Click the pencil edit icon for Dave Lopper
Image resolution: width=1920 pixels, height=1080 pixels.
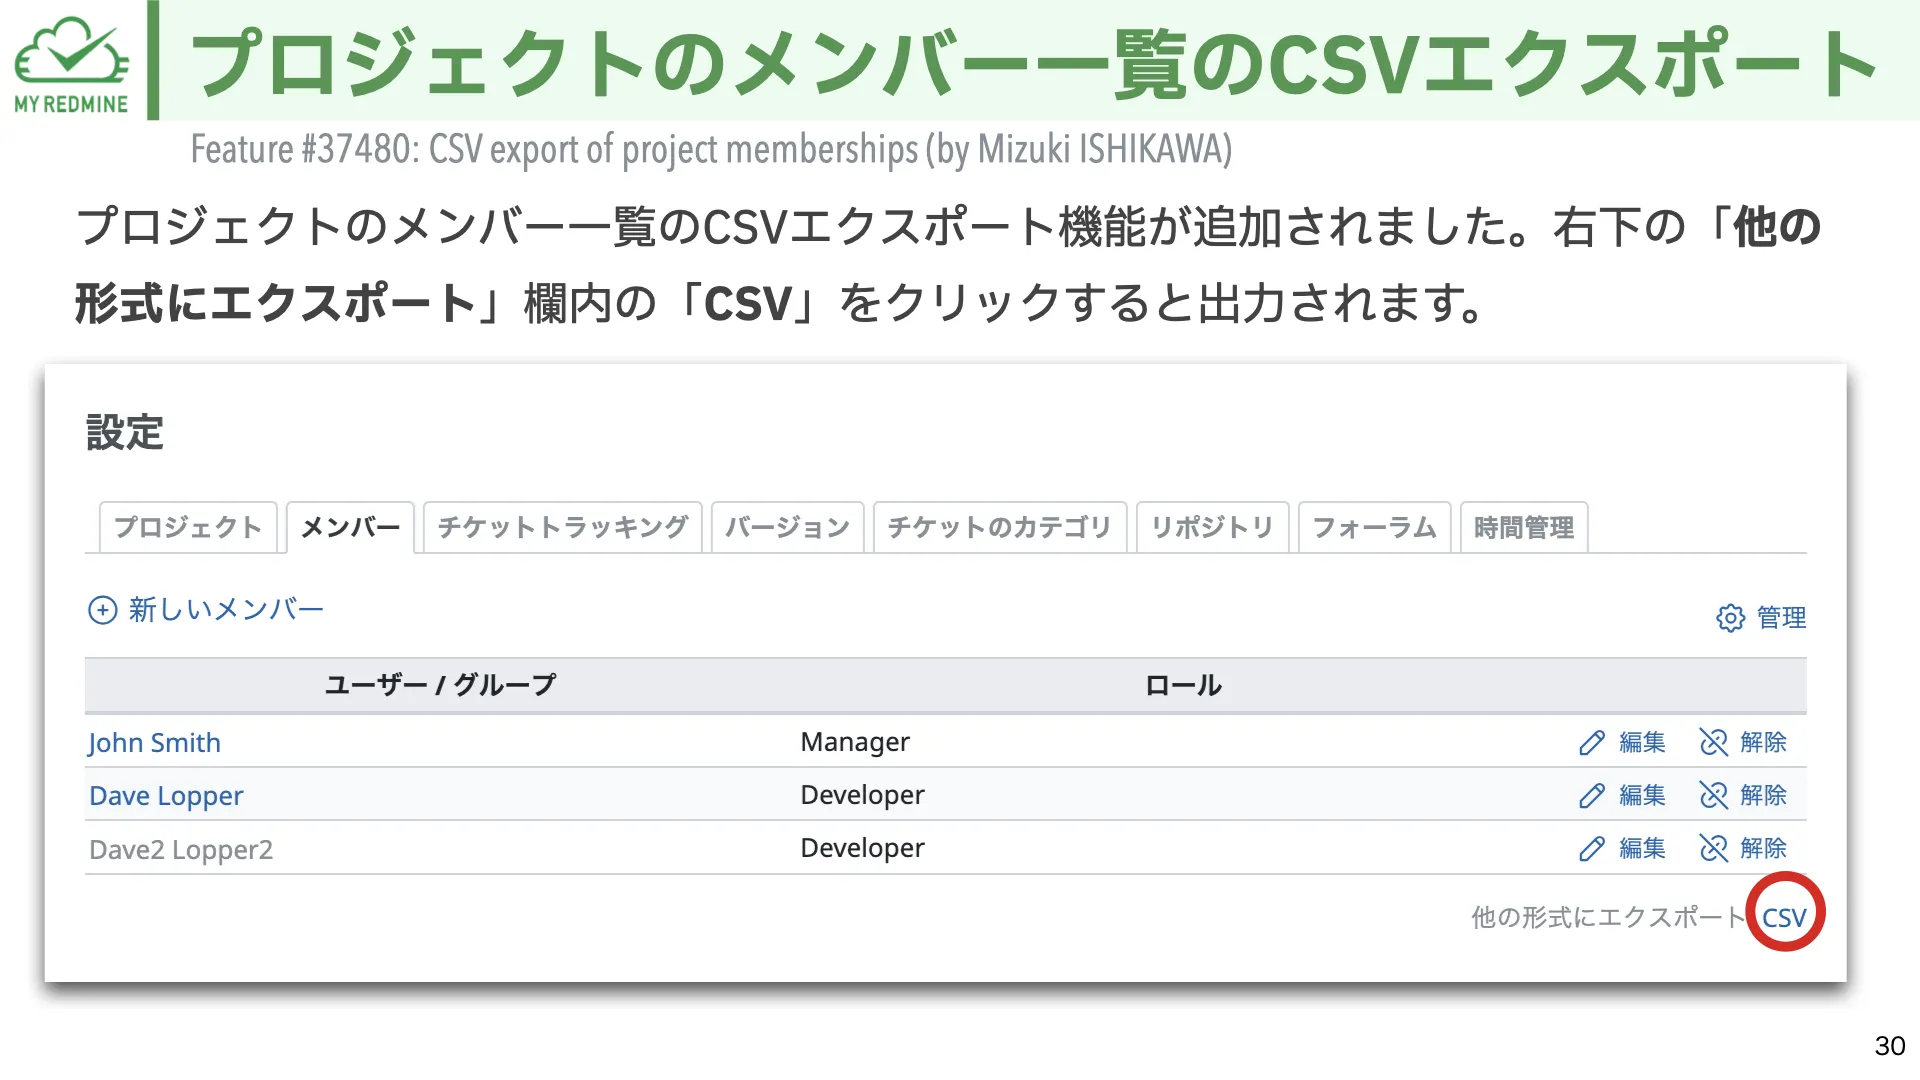[1592, 796]
